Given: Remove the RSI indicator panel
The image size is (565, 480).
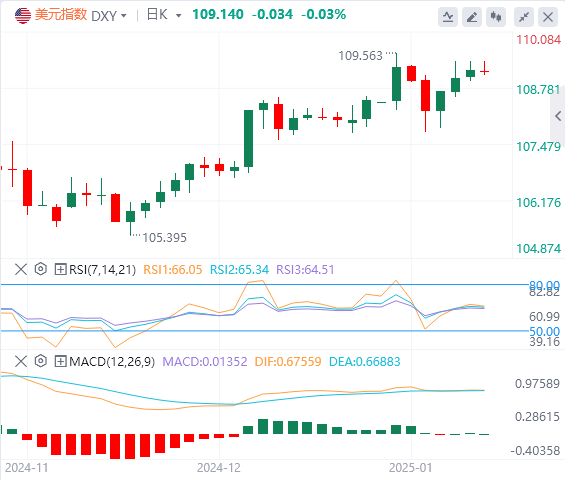Looking at the screenshot, I should [21, 269].
